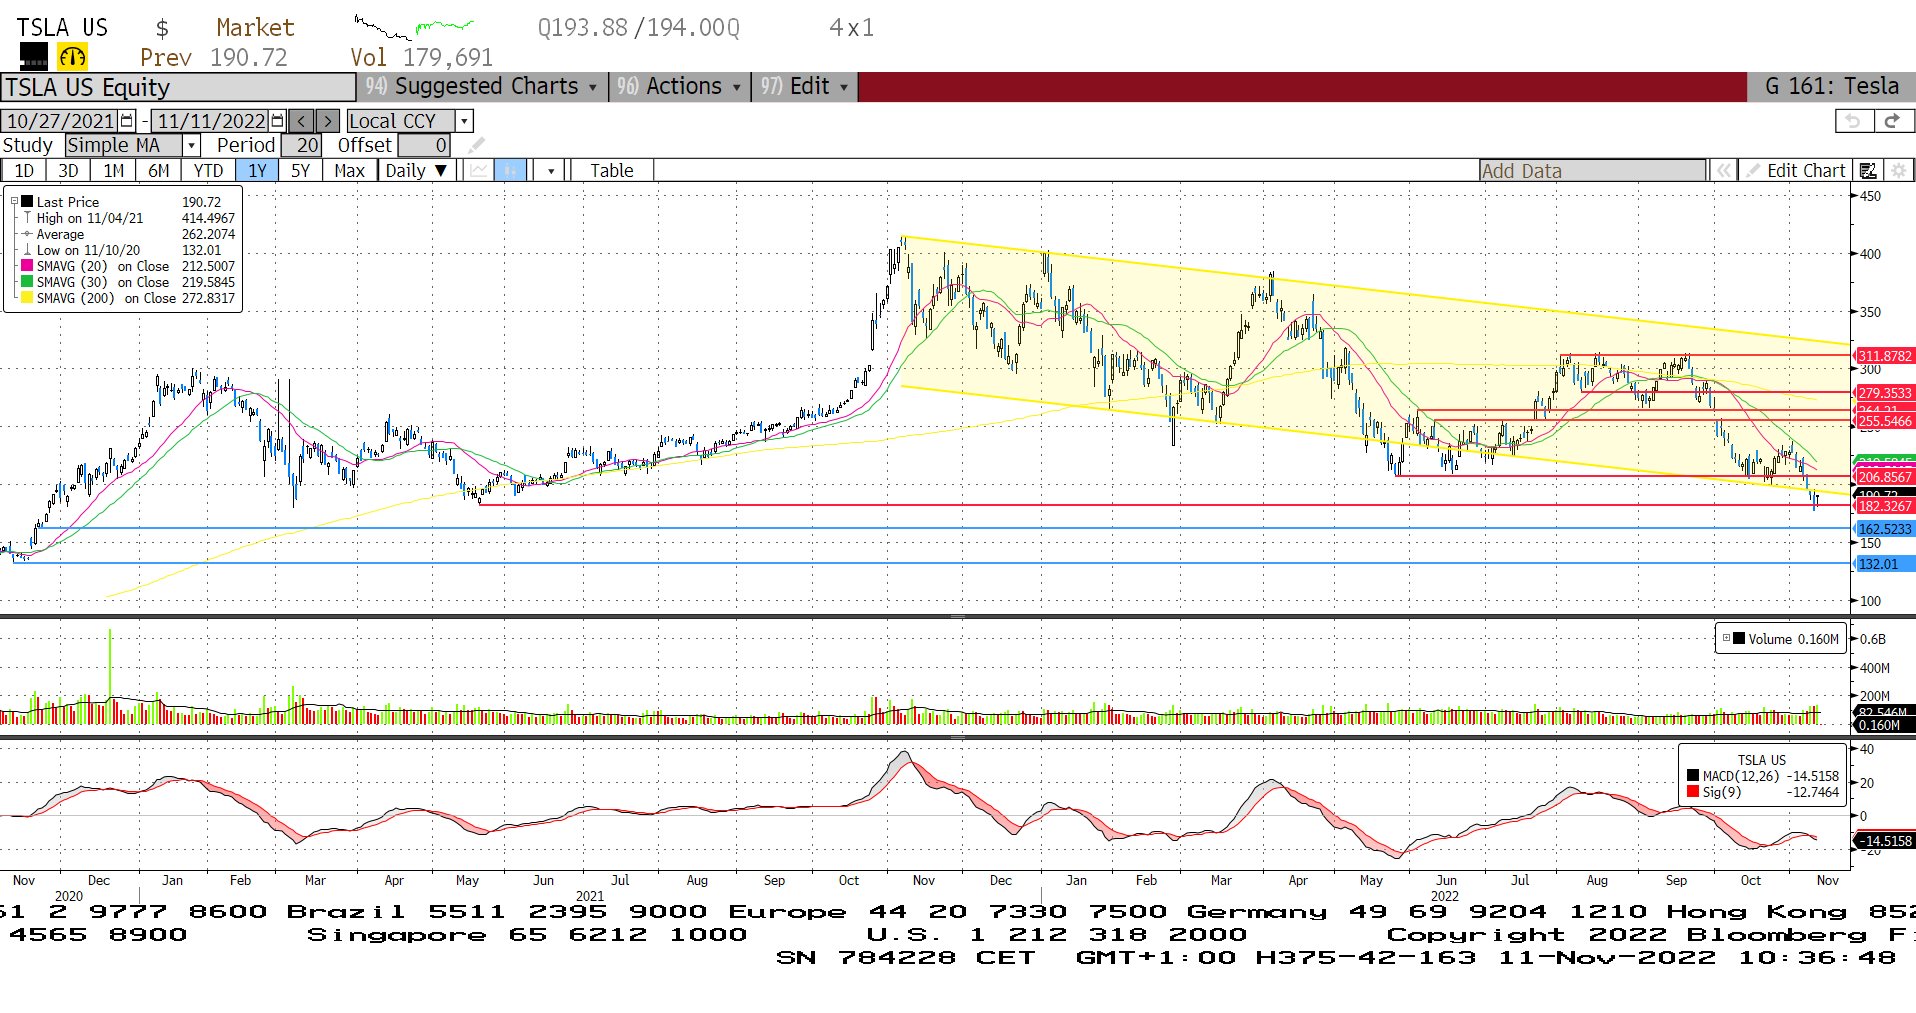This screenshot has height=1013, width=1916.
Task: Click the -14.5158 MACD axis value label
Action: click(1886, 841)
